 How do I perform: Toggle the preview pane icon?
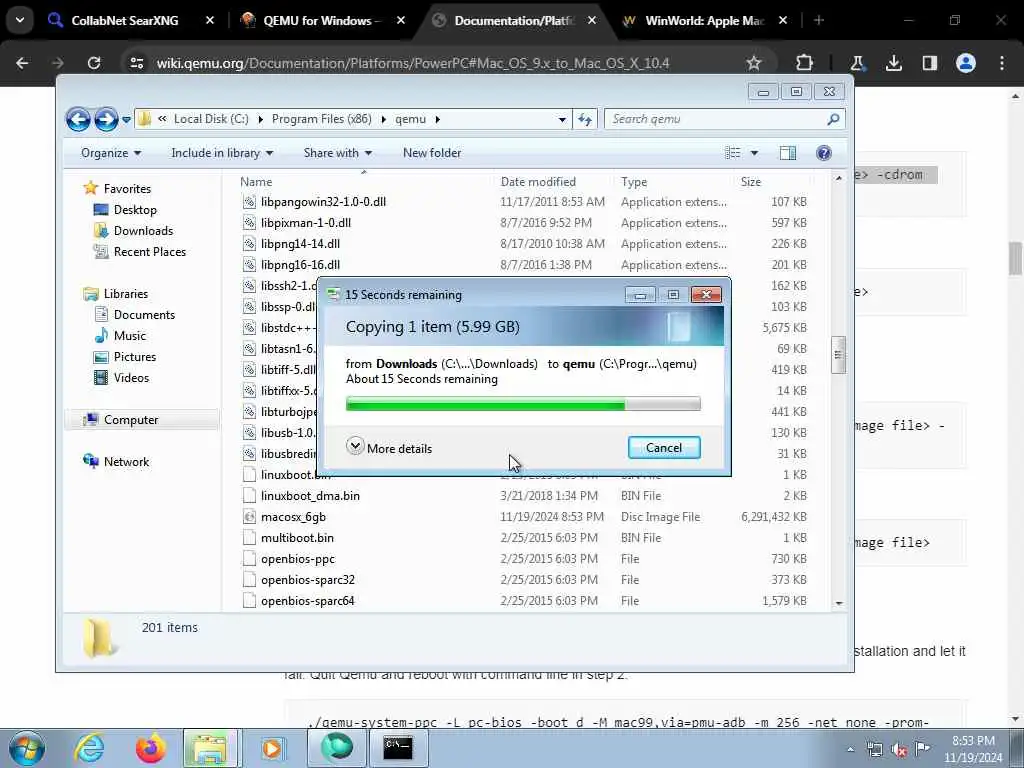click(x=788, y=153)
